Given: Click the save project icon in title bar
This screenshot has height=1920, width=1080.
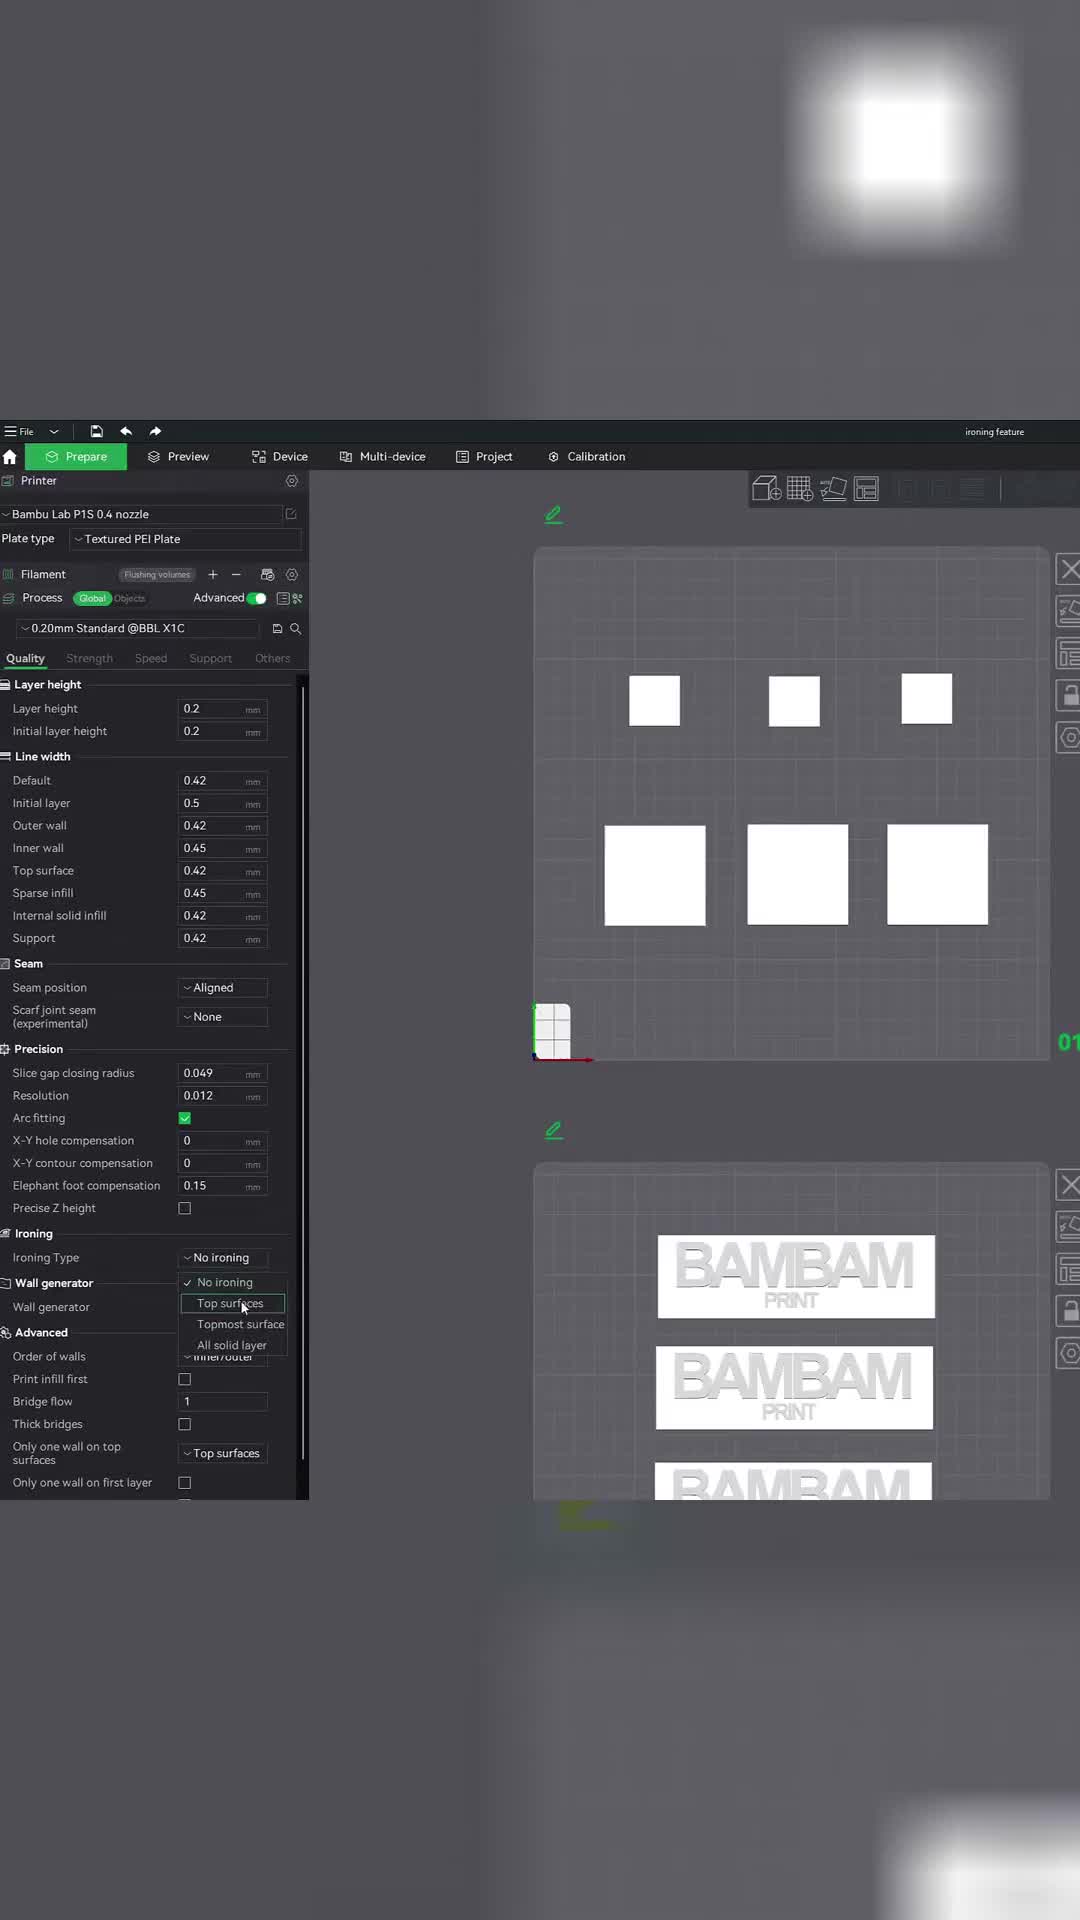Looking at the screenshot, I should point(96,431).
